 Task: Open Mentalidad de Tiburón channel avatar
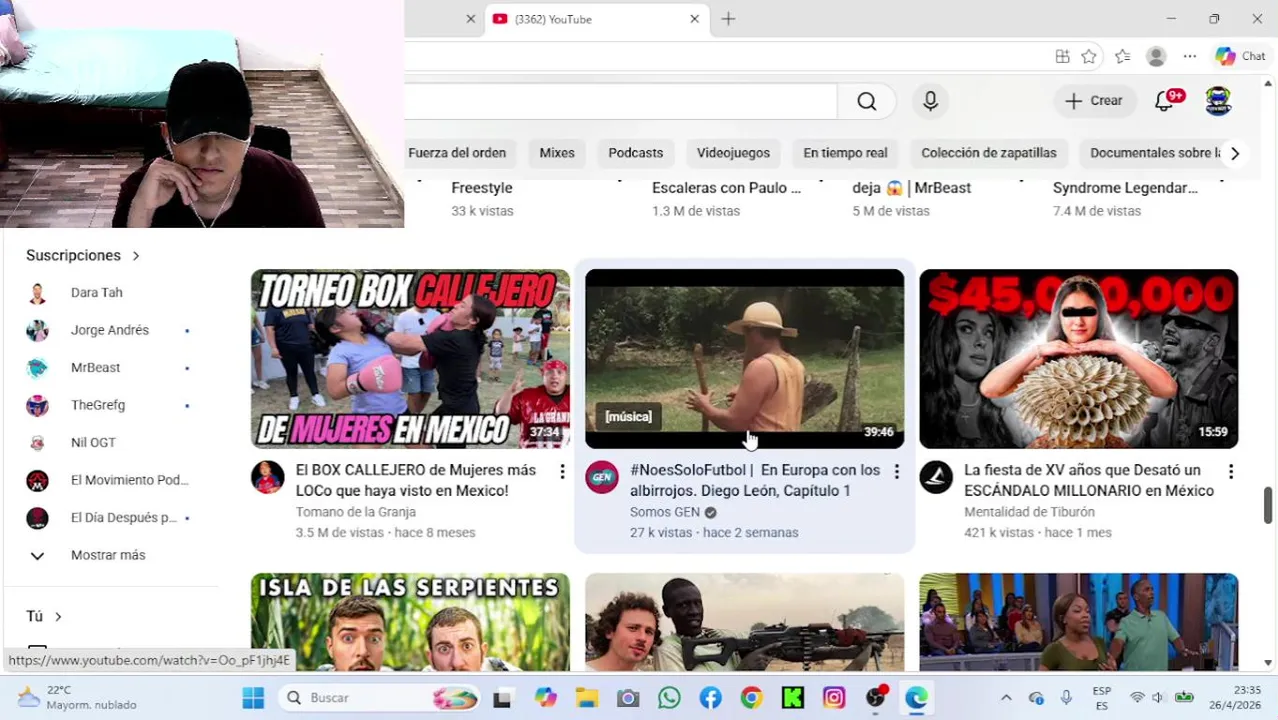click(x=936, y=477)
